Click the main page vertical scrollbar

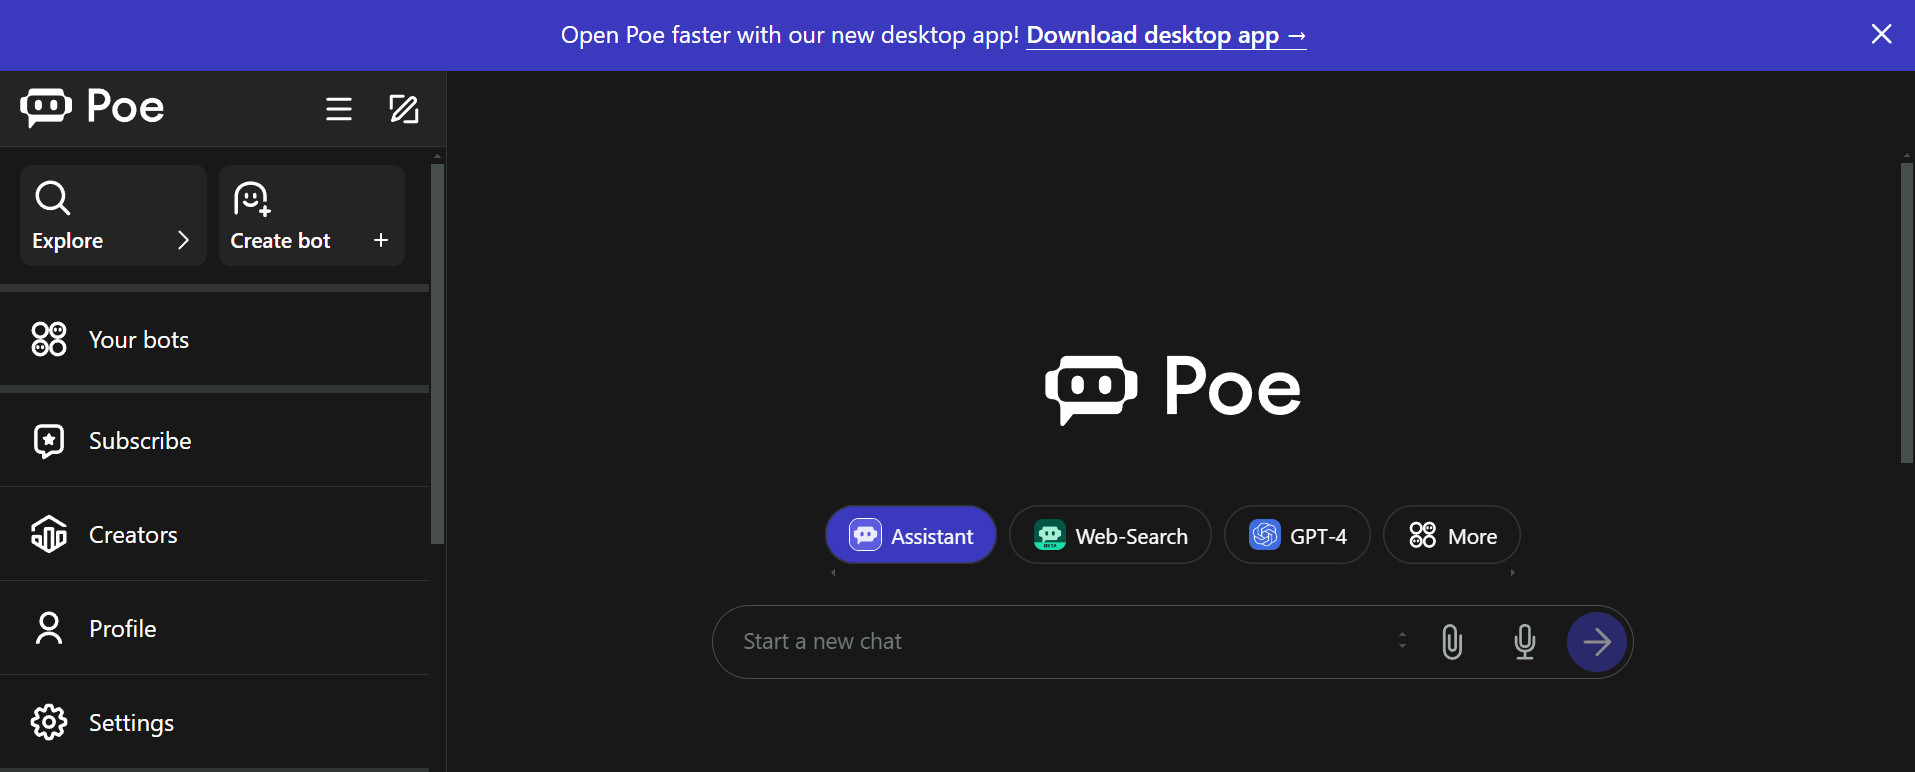click(x=1907, y=313)
